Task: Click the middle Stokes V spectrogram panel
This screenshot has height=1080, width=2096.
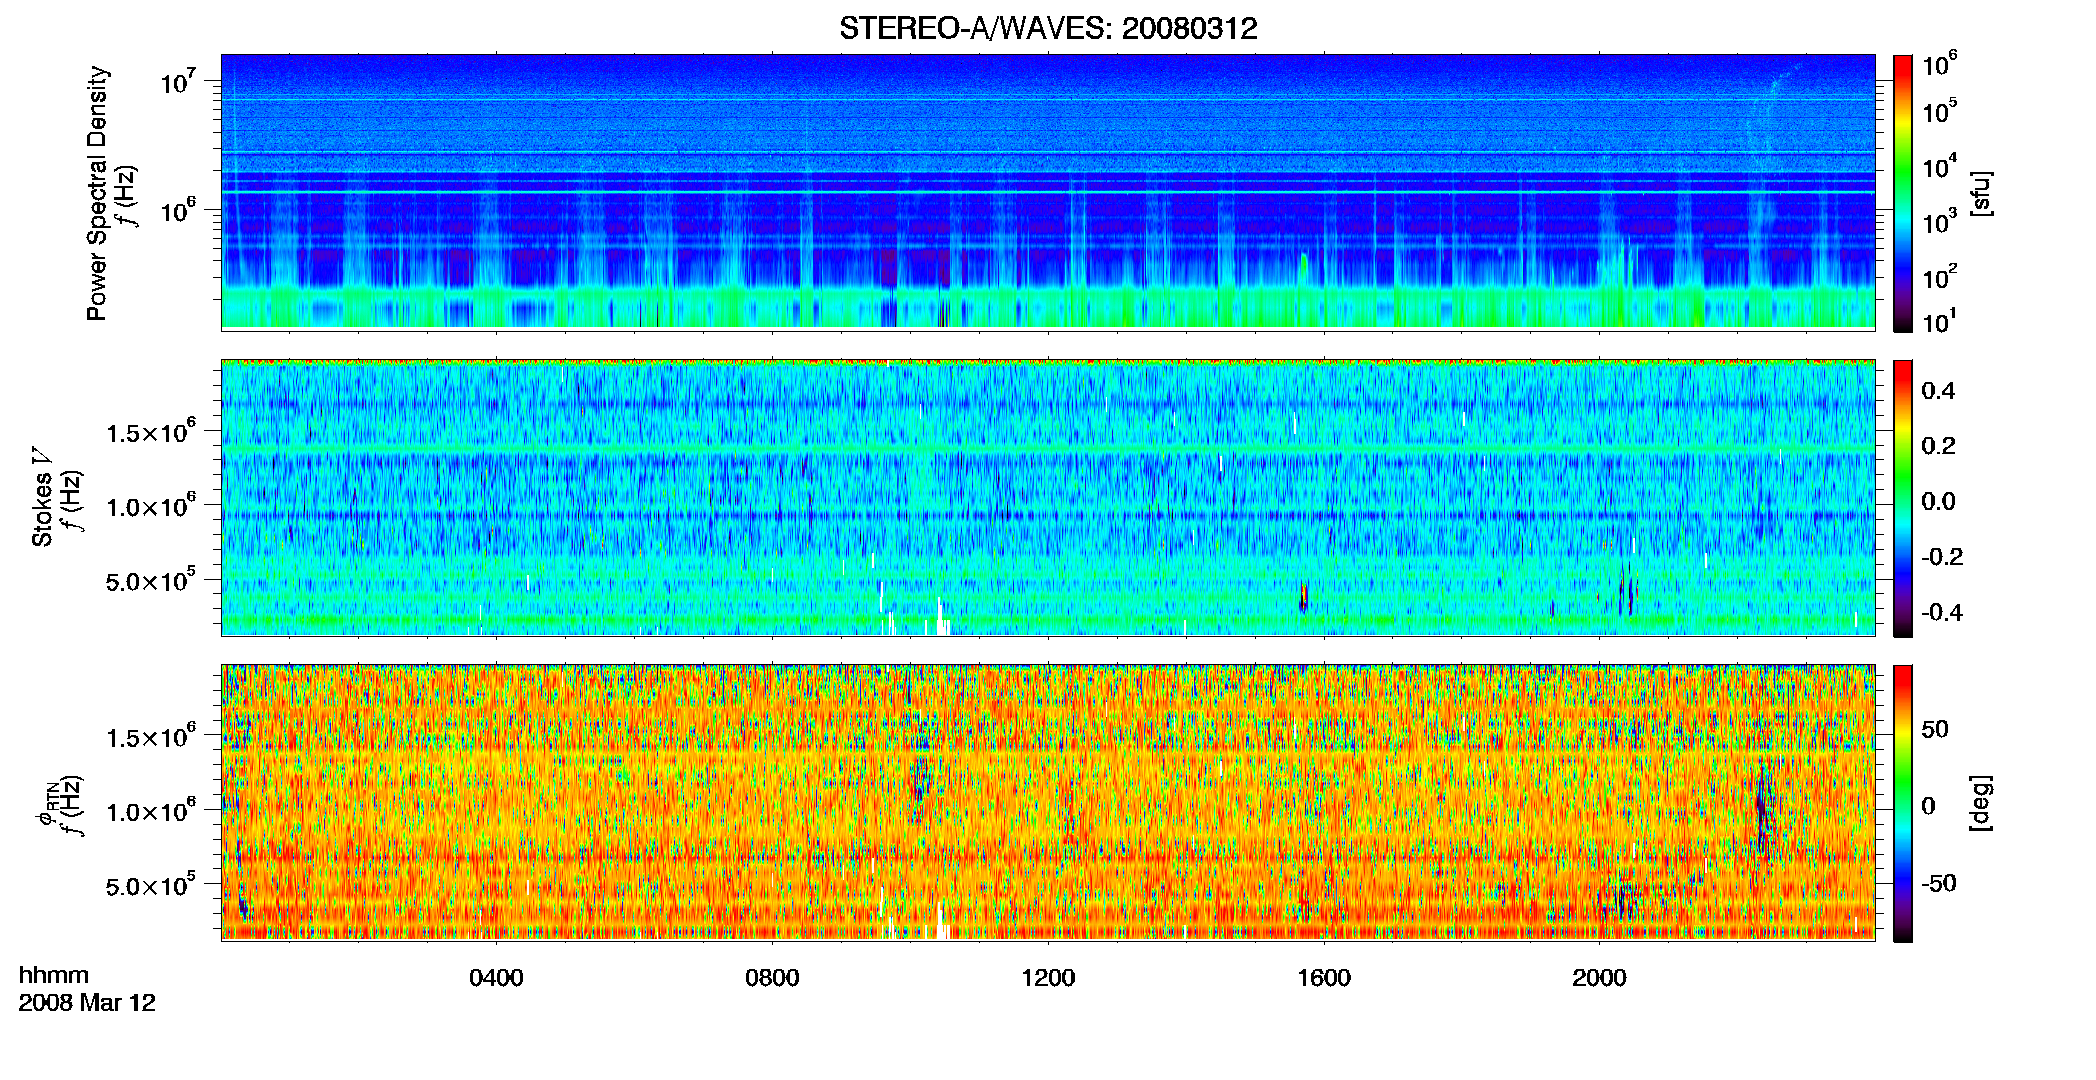Action: click(1048, 497)
